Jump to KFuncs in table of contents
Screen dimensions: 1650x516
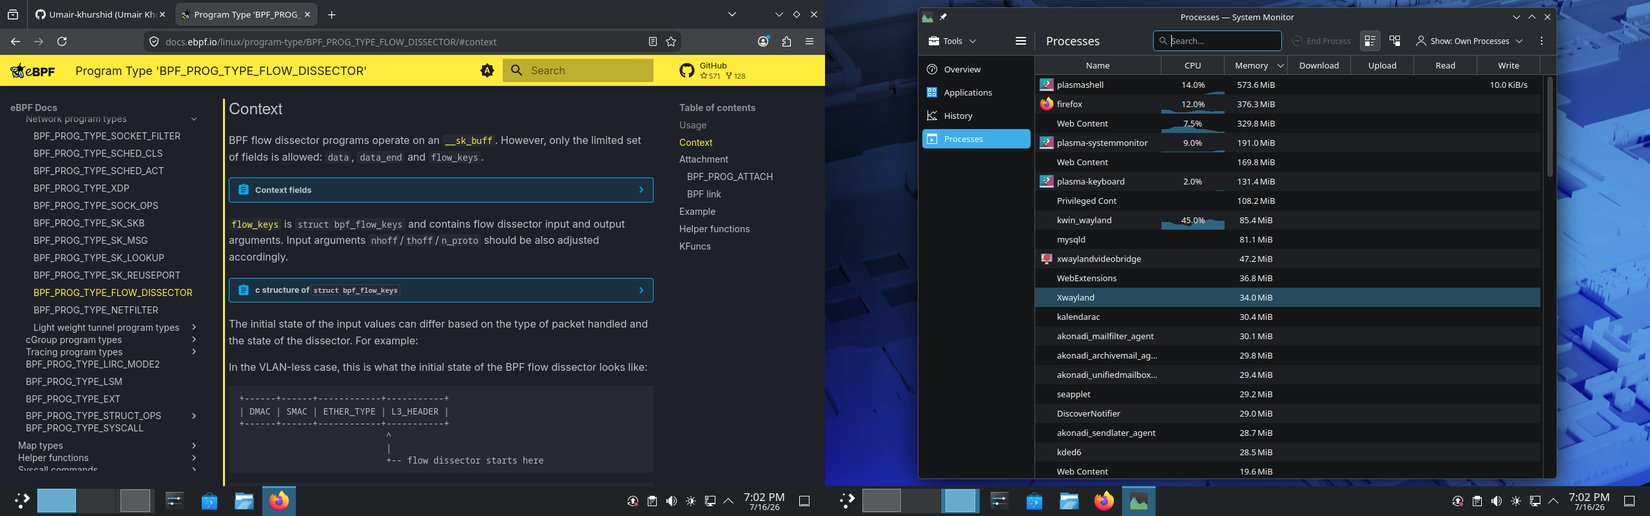pyautogui.click(x=695, y=246)
